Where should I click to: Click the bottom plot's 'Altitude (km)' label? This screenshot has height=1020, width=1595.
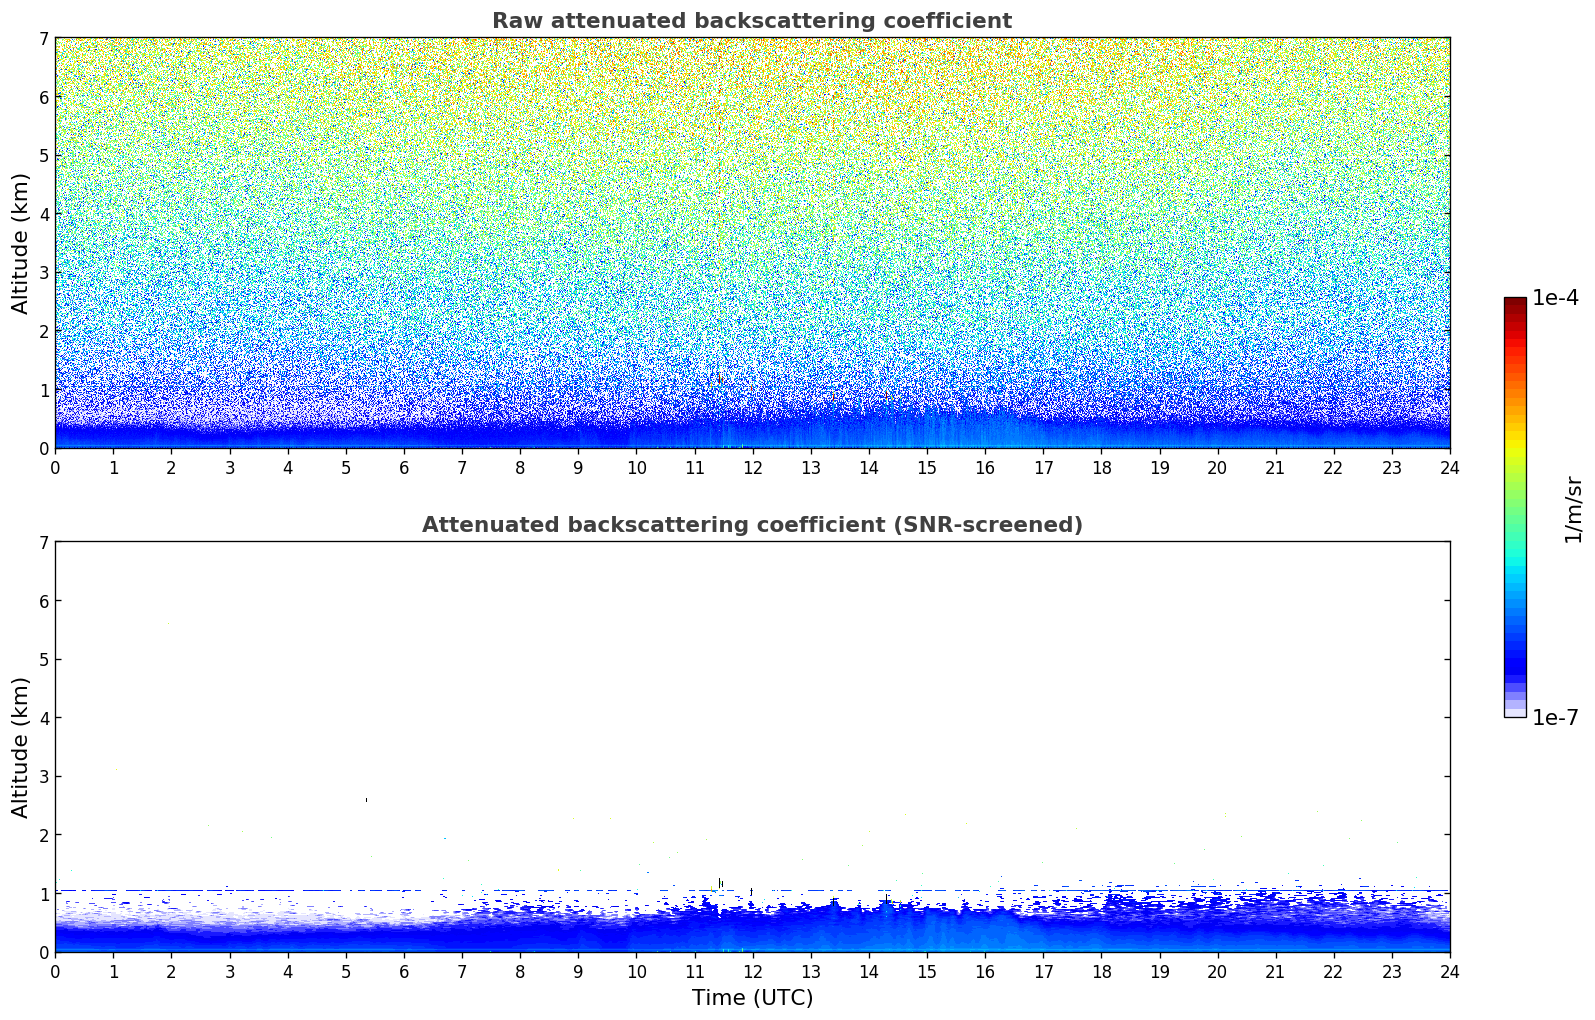pos(21,747)
